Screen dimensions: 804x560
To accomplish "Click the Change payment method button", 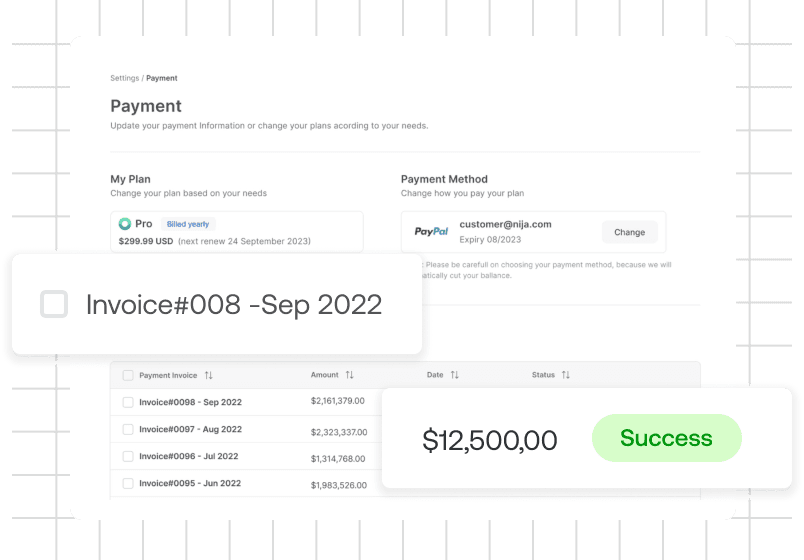I will [630, 232].
